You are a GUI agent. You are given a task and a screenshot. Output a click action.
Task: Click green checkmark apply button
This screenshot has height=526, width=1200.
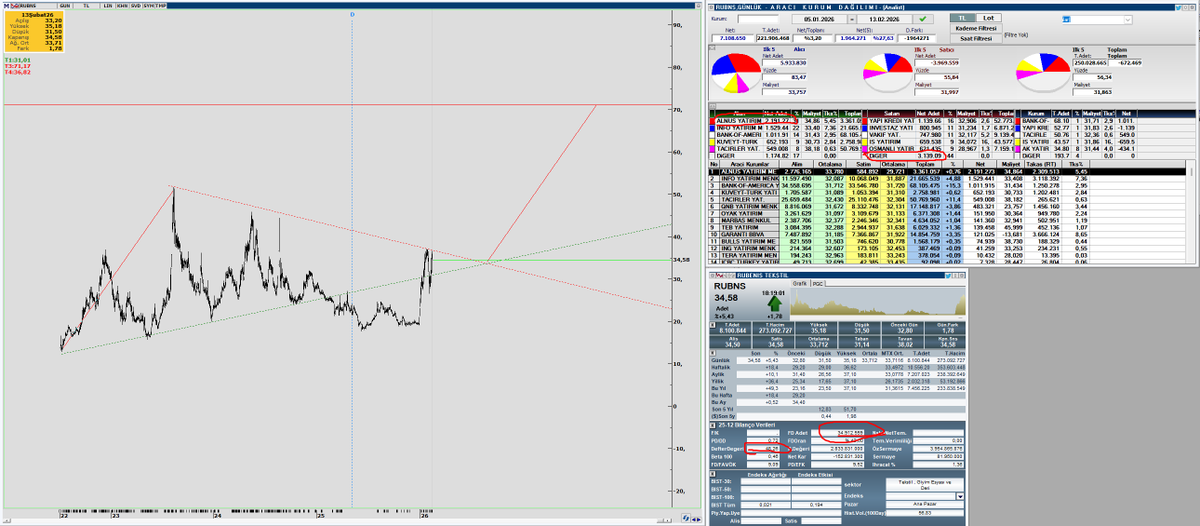922,19
